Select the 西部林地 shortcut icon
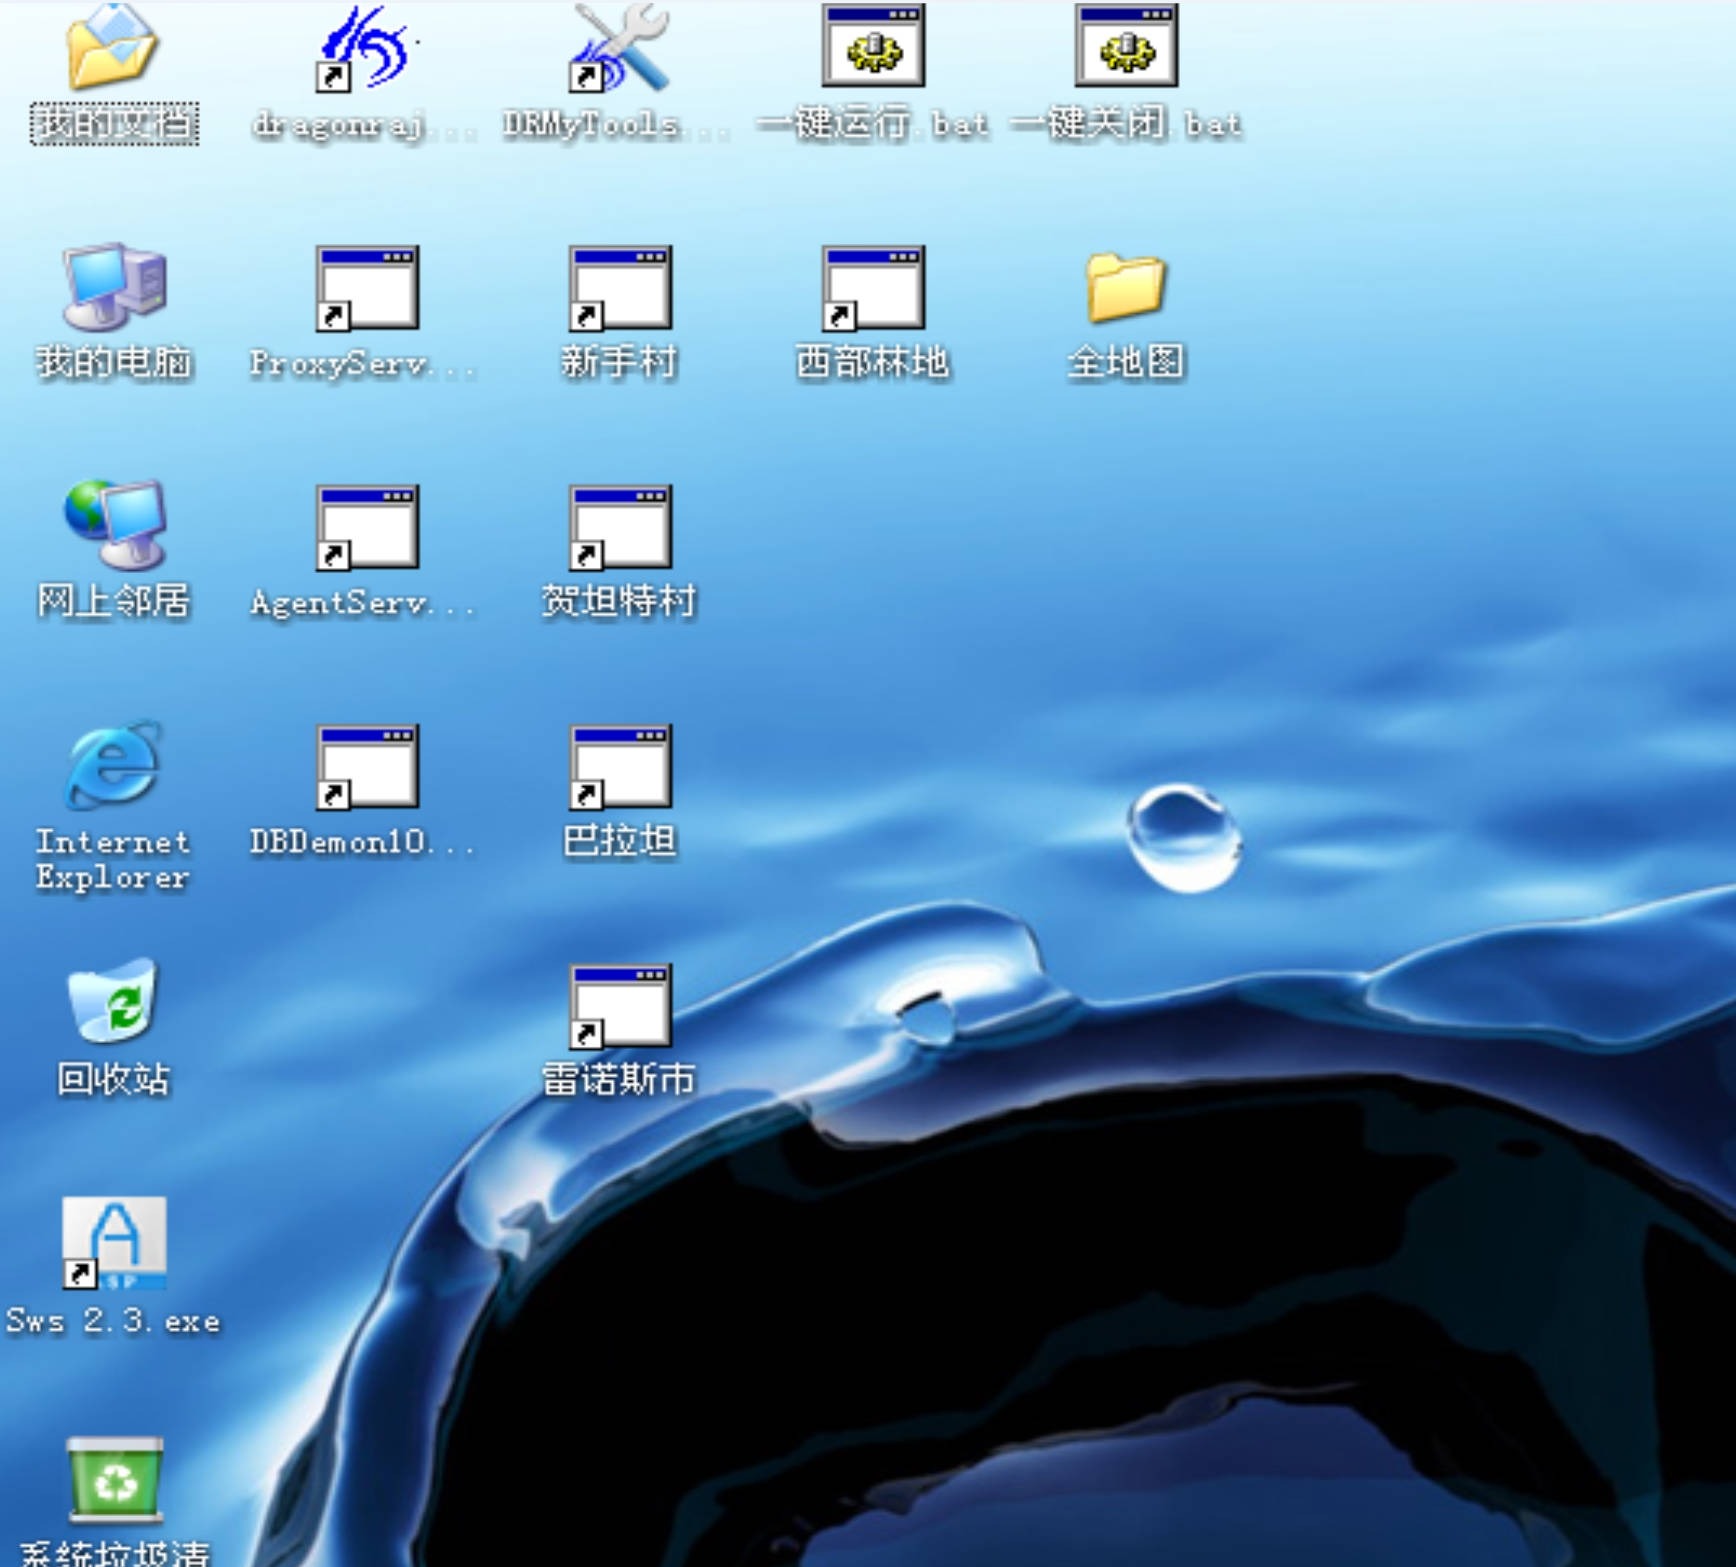The width and height of the screenshot is (1736, 1567). coord(873,288)
